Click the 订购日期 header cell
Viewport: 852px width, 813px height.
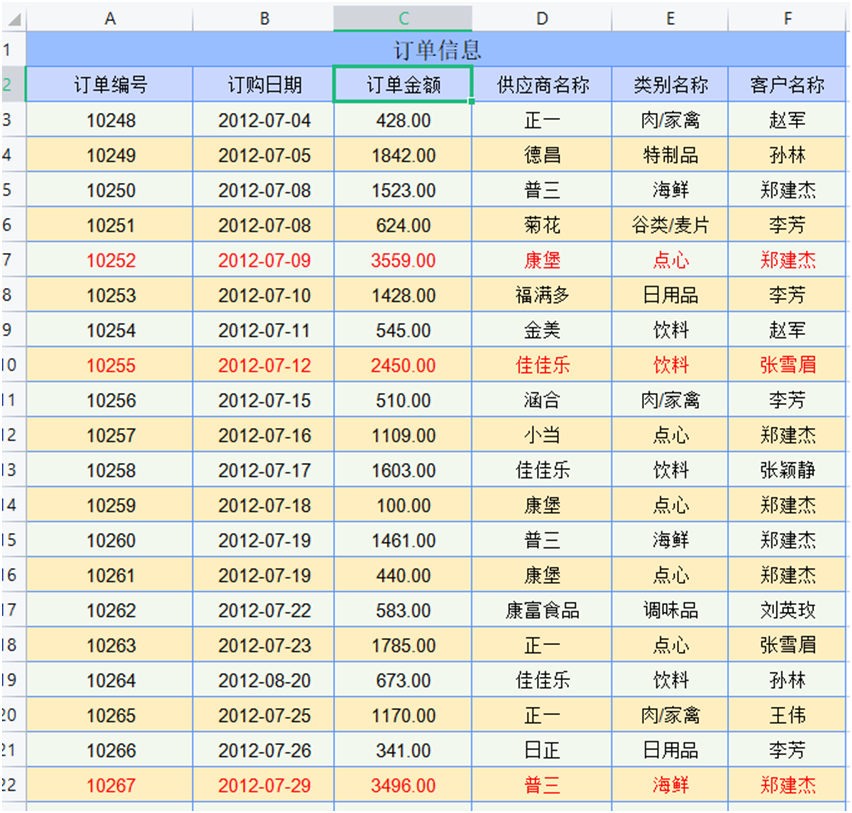(x=264, y=85)
